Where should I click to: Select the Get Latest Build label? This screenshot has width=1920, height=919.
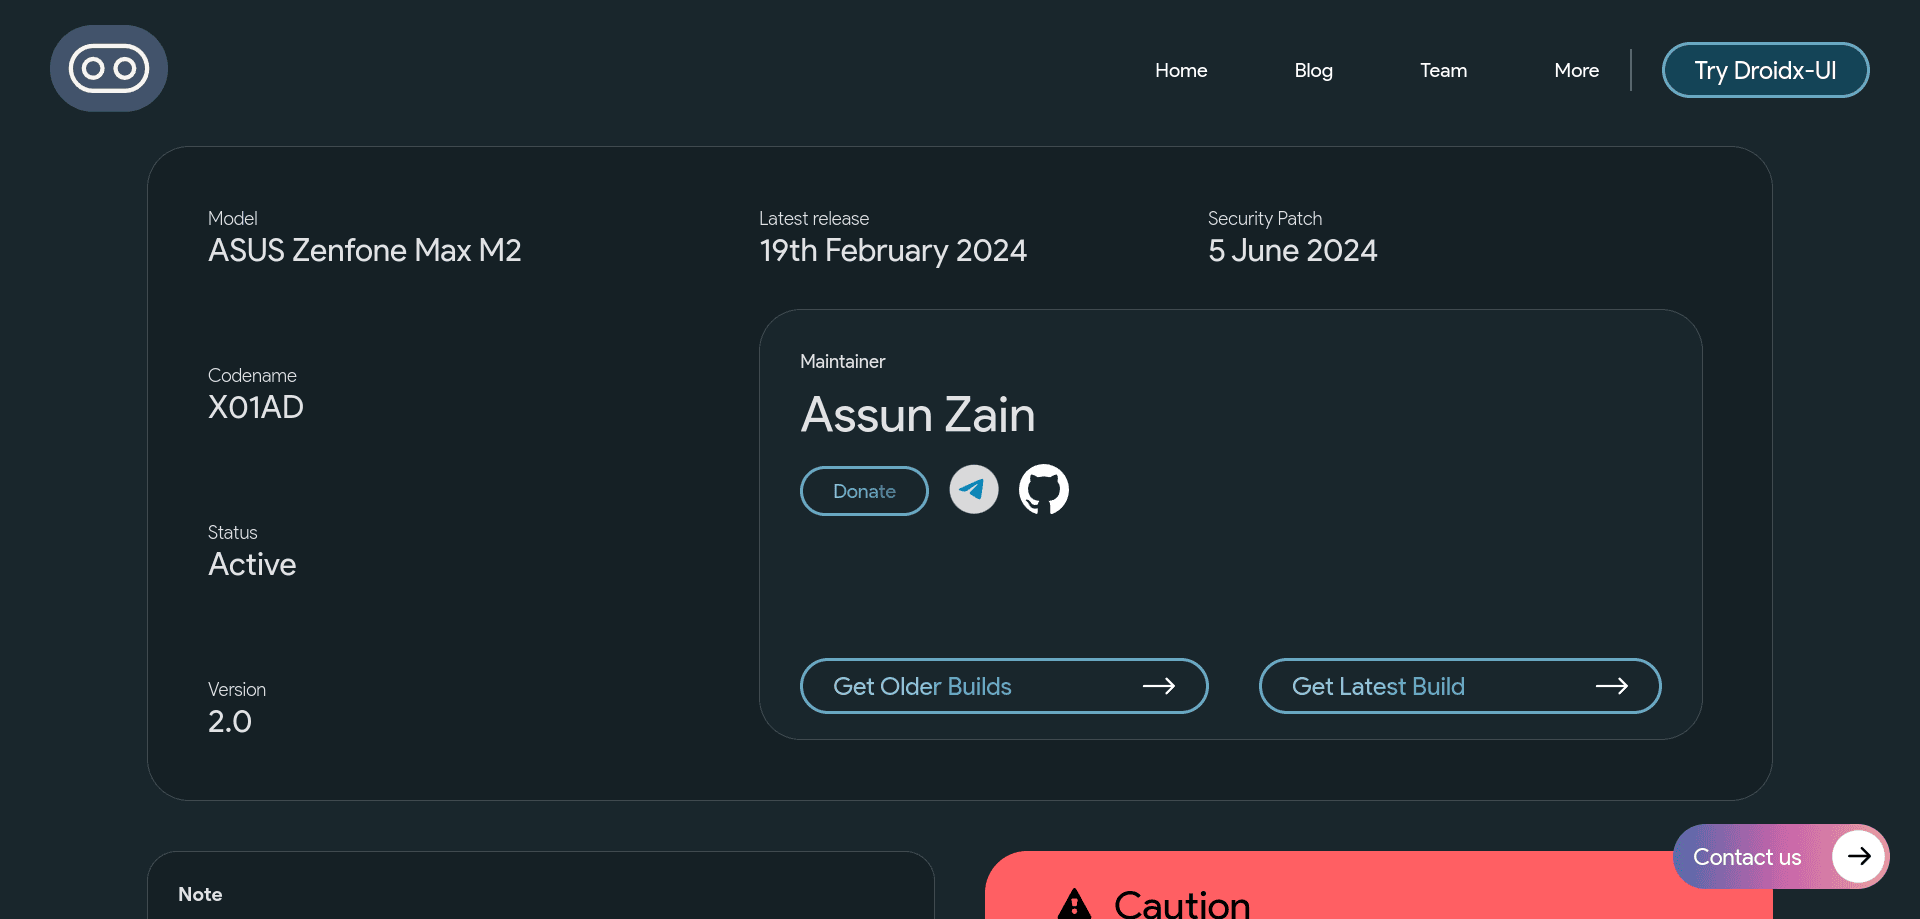pos(1378,687)
